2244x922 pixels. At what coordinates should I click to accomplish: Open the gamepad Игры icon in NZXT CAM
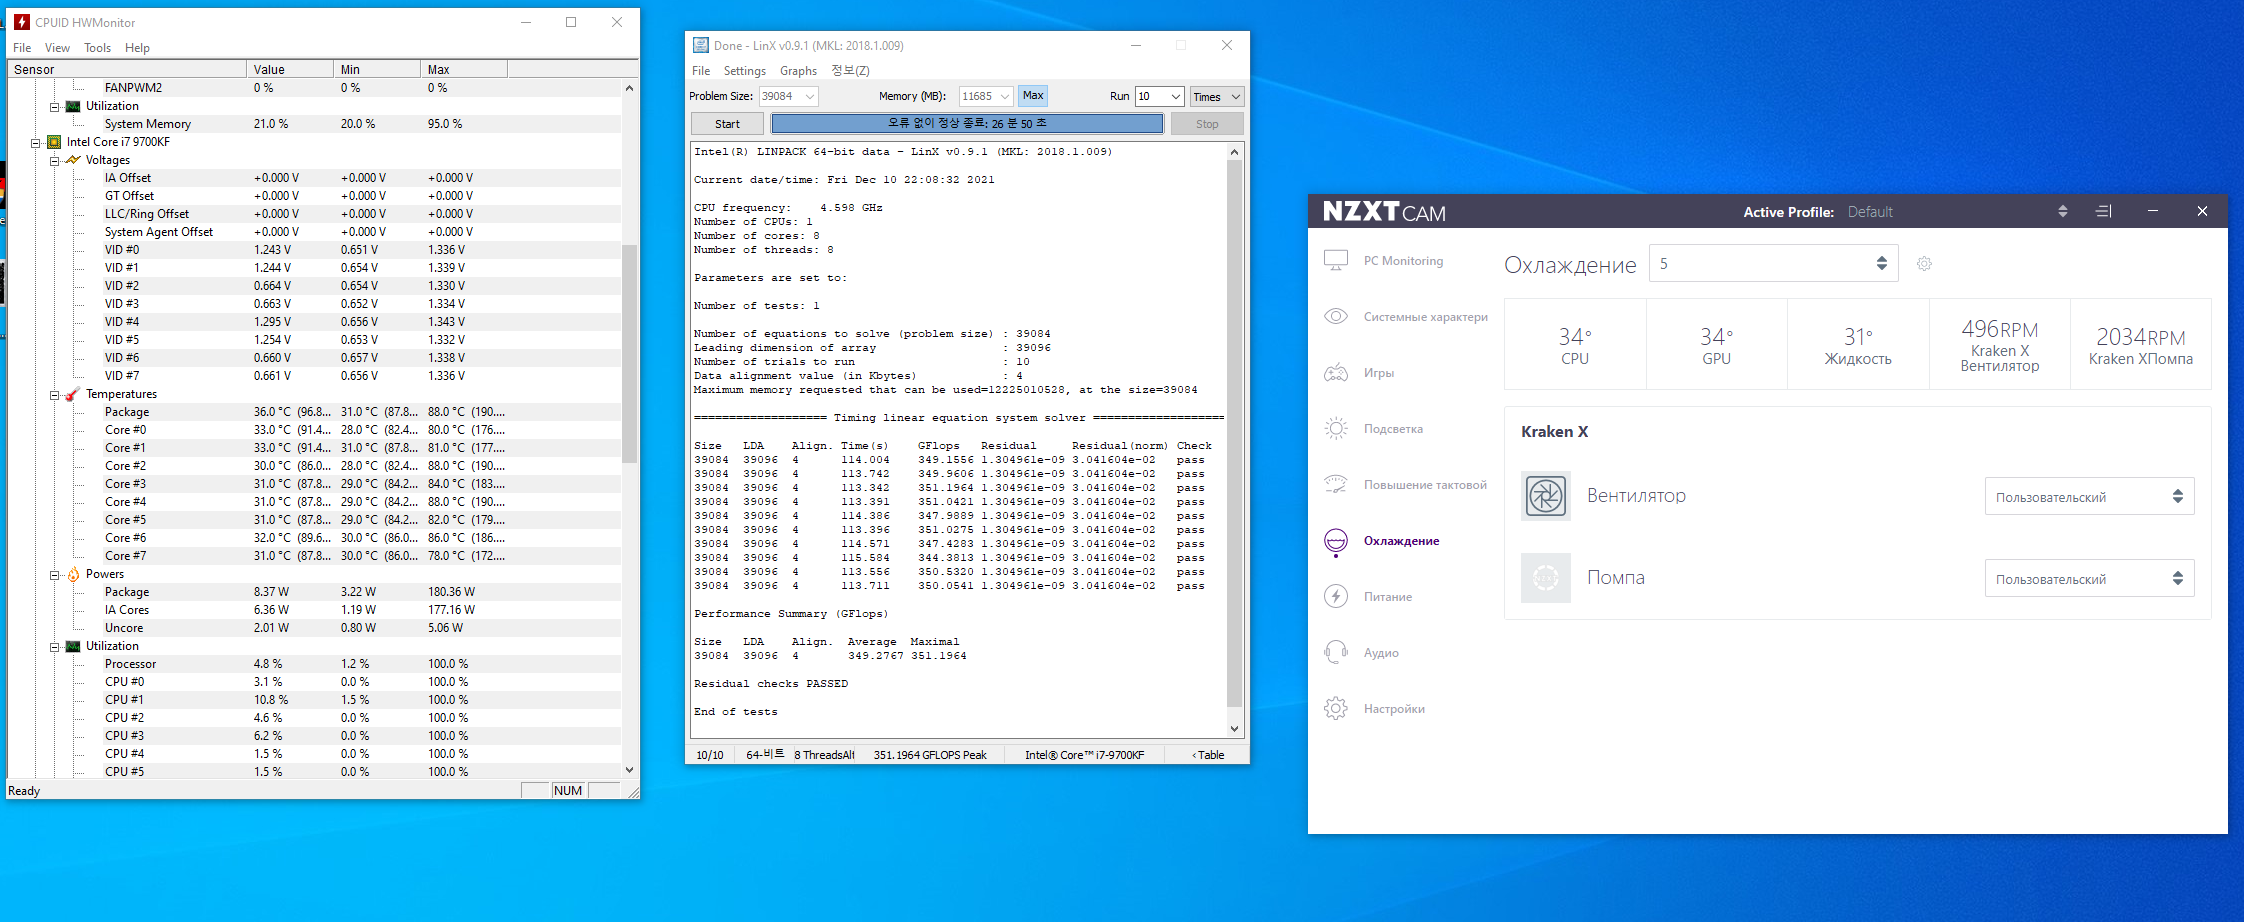click(1335, 373)
